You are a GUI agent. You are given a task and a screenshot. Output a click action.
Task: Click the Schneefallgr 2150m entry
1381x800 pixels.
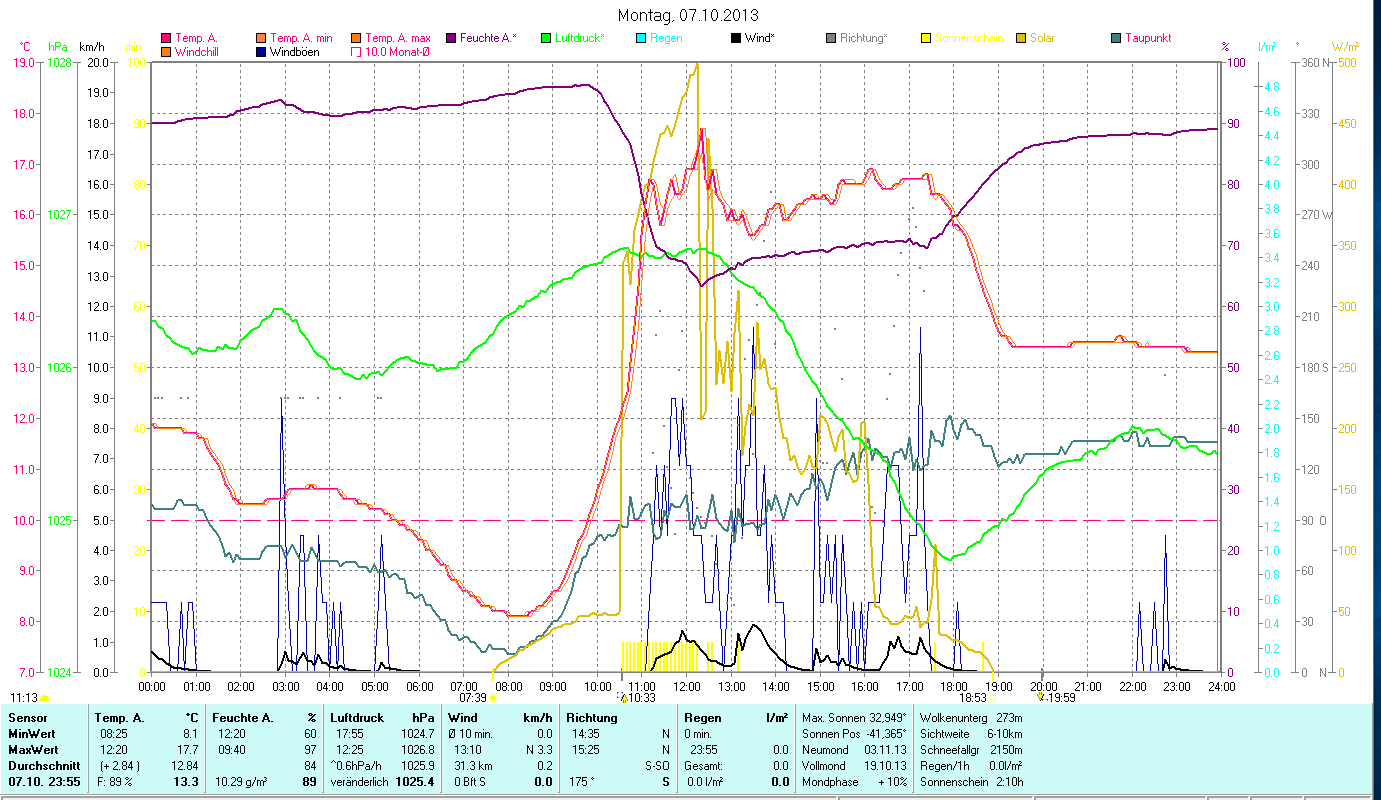(971, 750)
